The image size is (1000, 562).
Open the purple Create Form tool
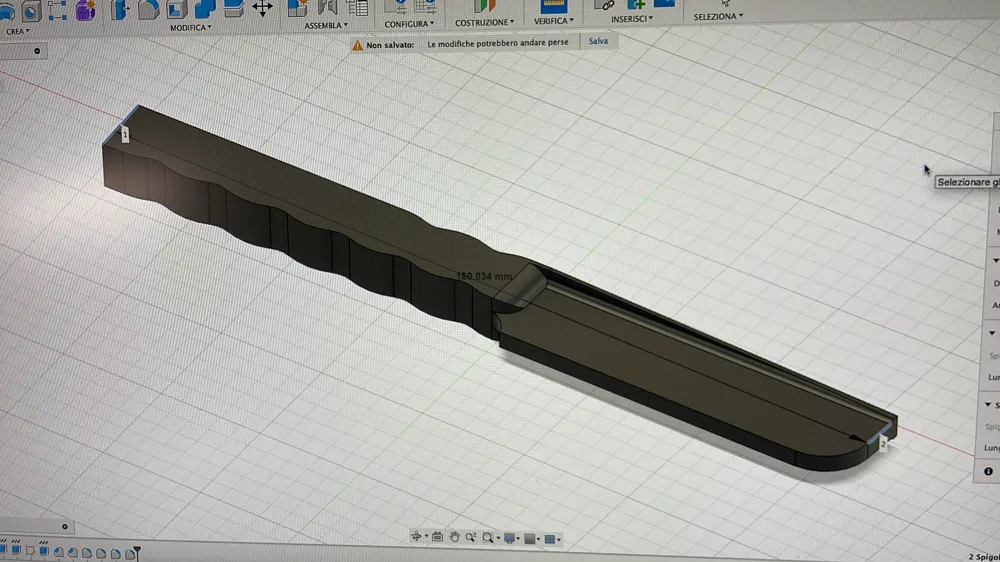[85, 10]
